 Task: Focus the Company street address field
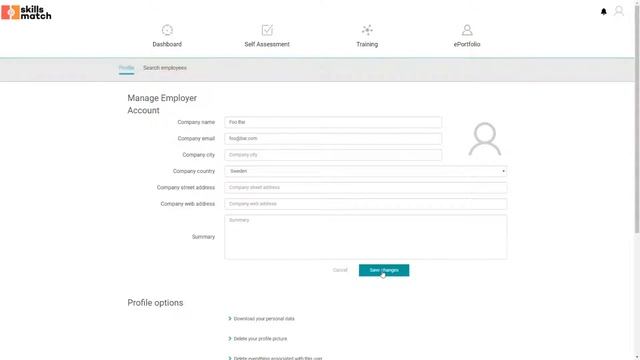pos(366,187)
